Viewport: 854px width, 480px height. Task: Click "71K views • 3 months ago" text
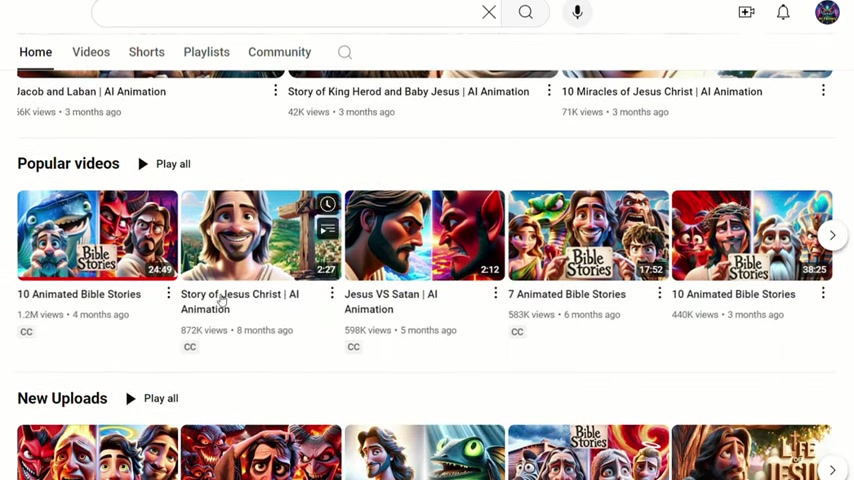pos(615,112)
